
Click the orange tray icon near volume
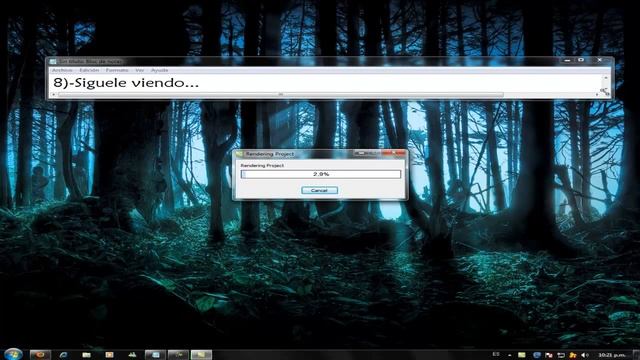pos(573,356)
